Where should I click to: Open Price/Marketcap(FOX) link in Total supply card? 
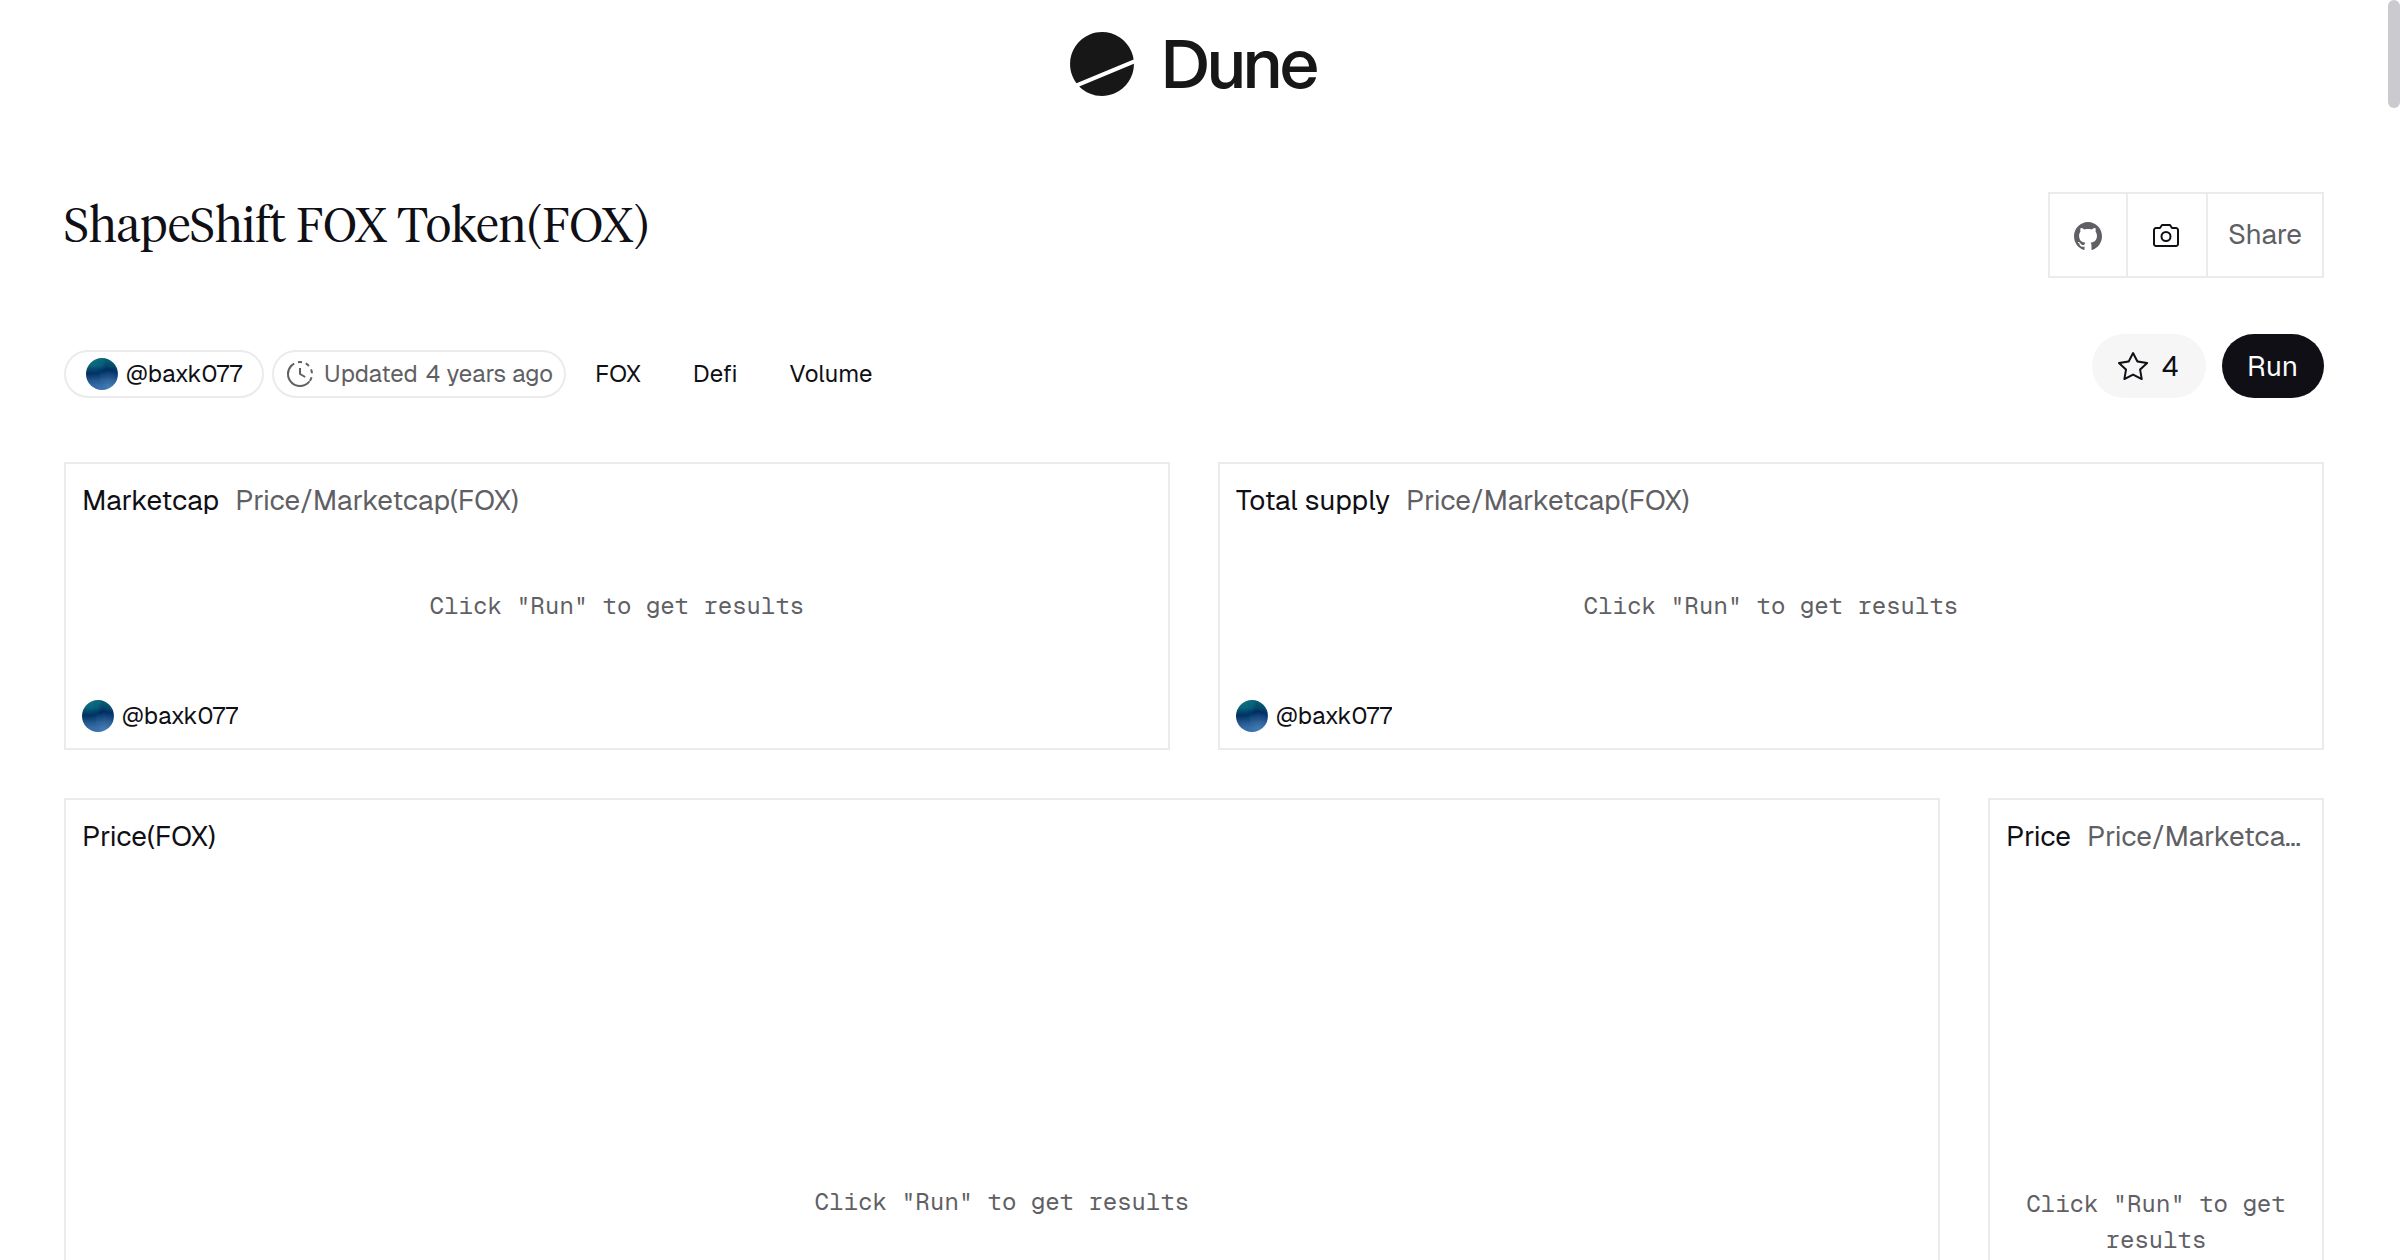point(1547,501)
